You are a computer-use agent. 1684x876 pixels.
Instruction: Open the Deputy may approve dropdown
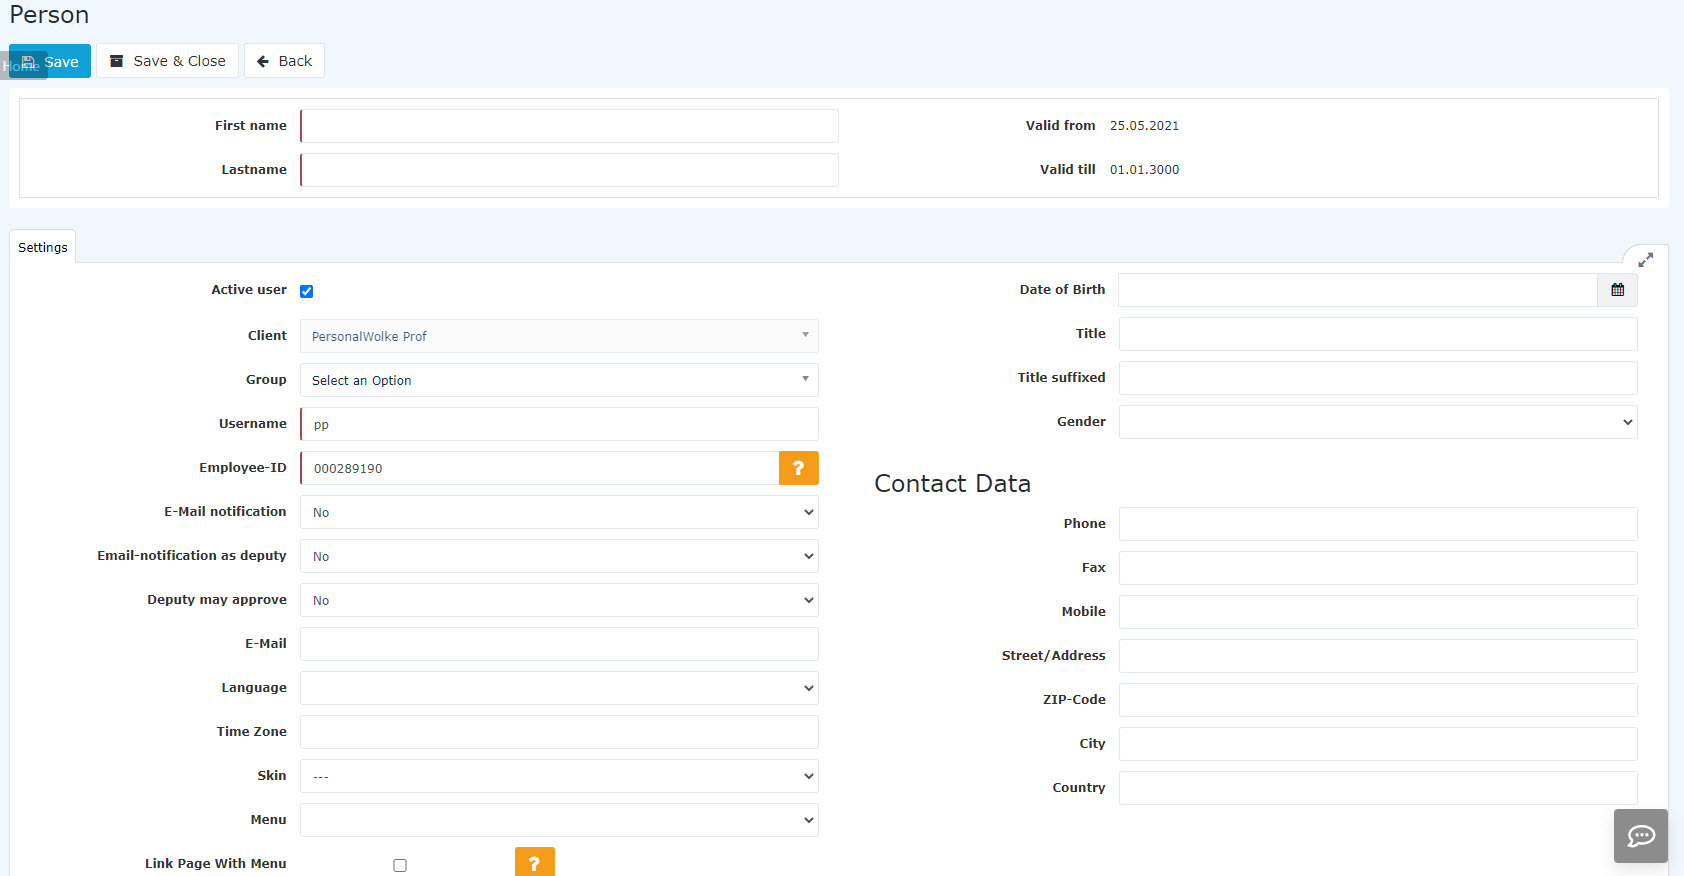[x=559, y=600]
